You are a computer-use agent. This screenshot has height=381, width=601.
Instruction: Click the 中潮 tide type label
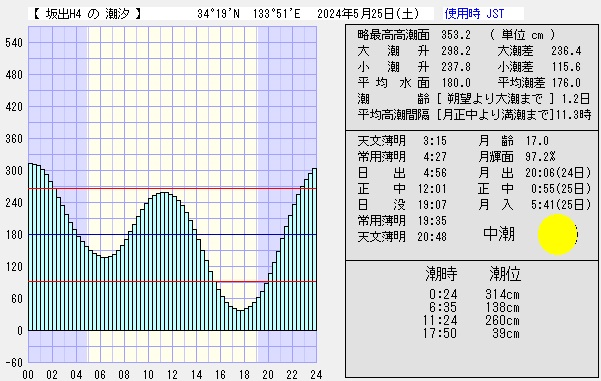click(x=499, y=233)
